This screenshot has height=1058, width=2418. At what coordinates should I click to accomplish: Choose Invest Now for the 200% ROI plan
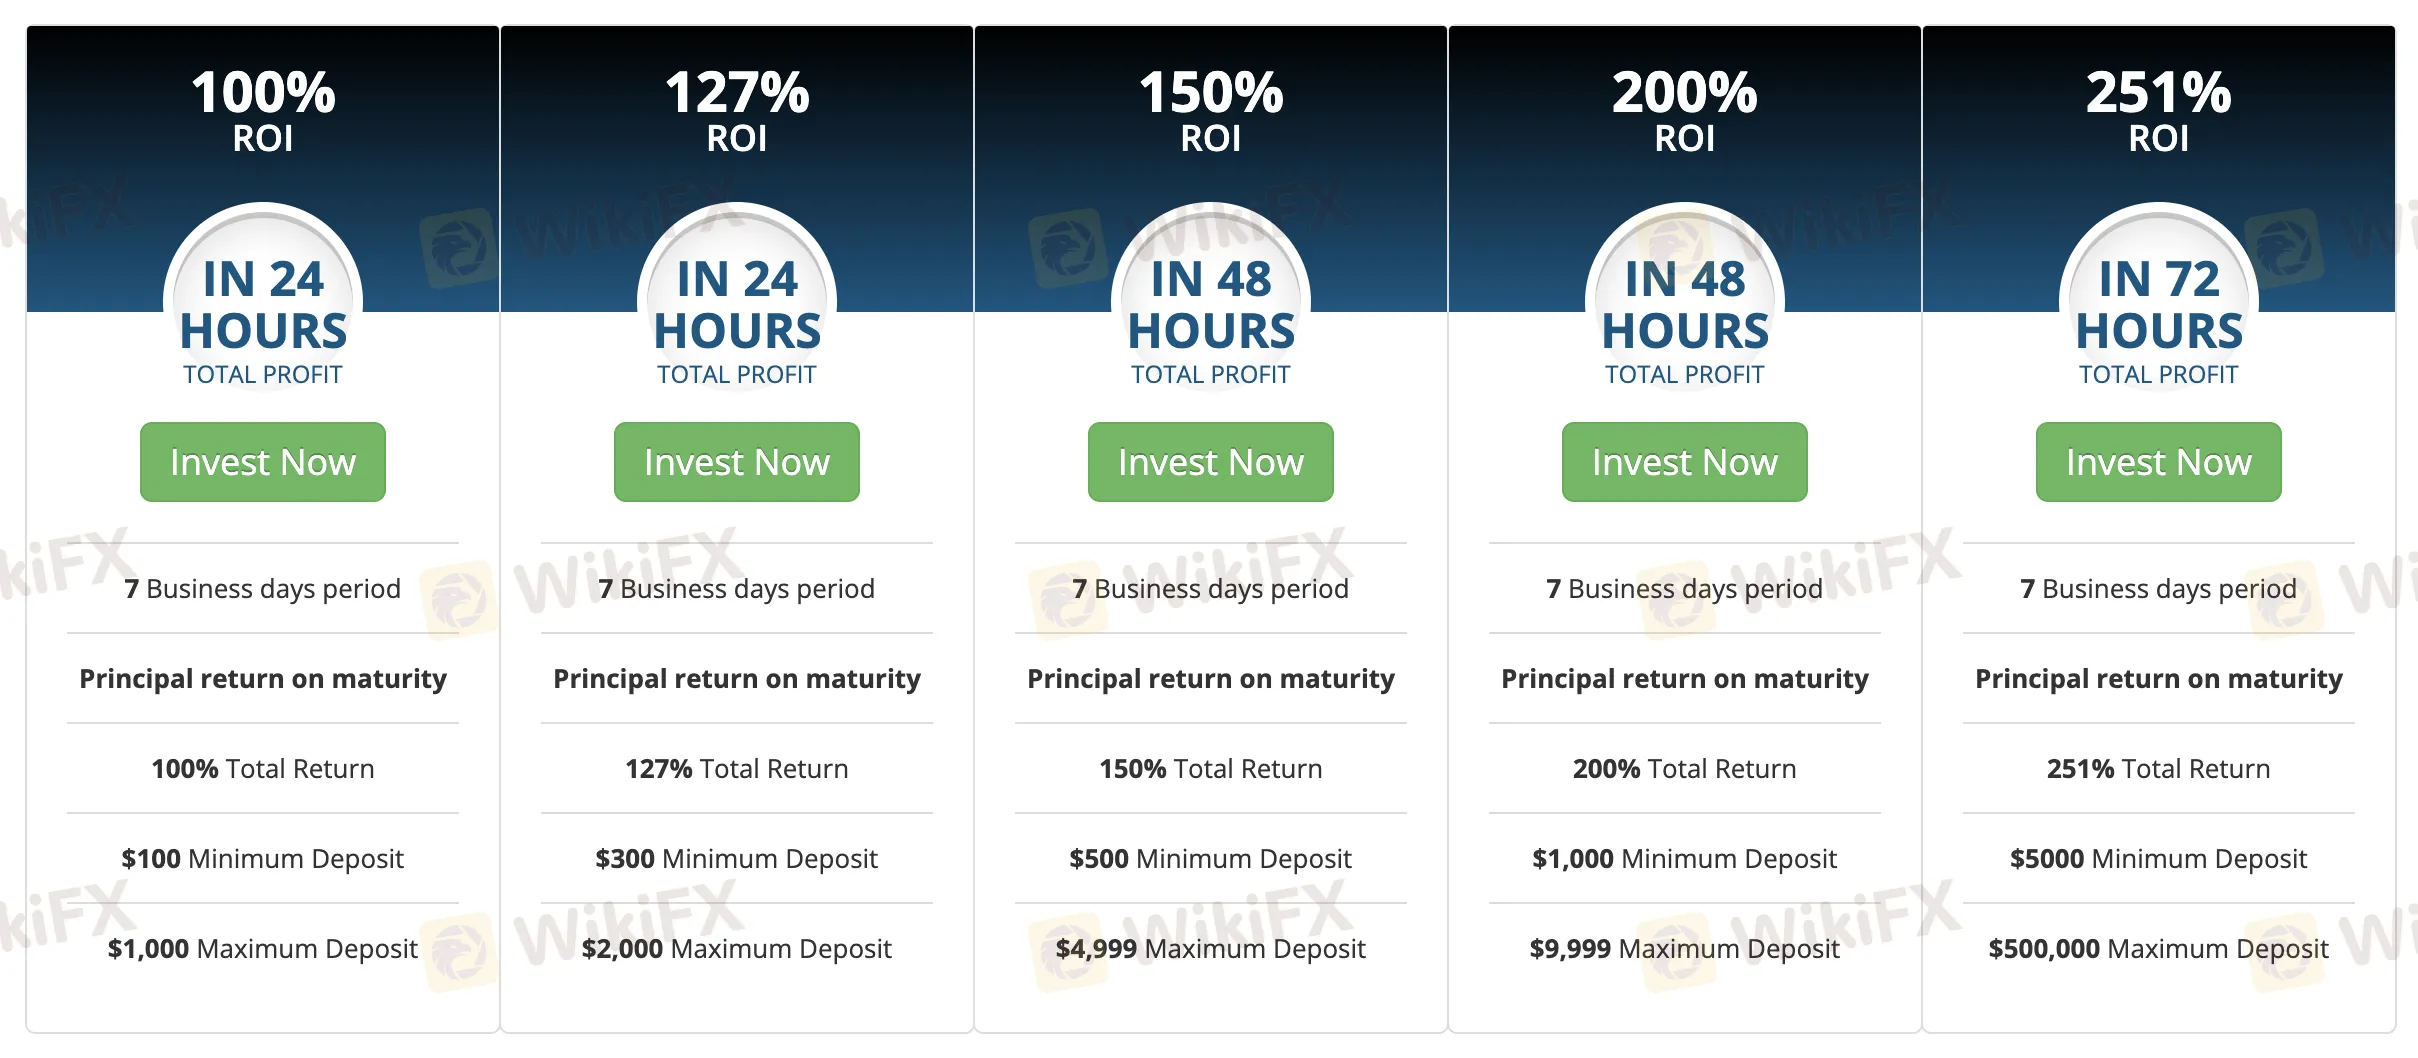(1684, 462)
